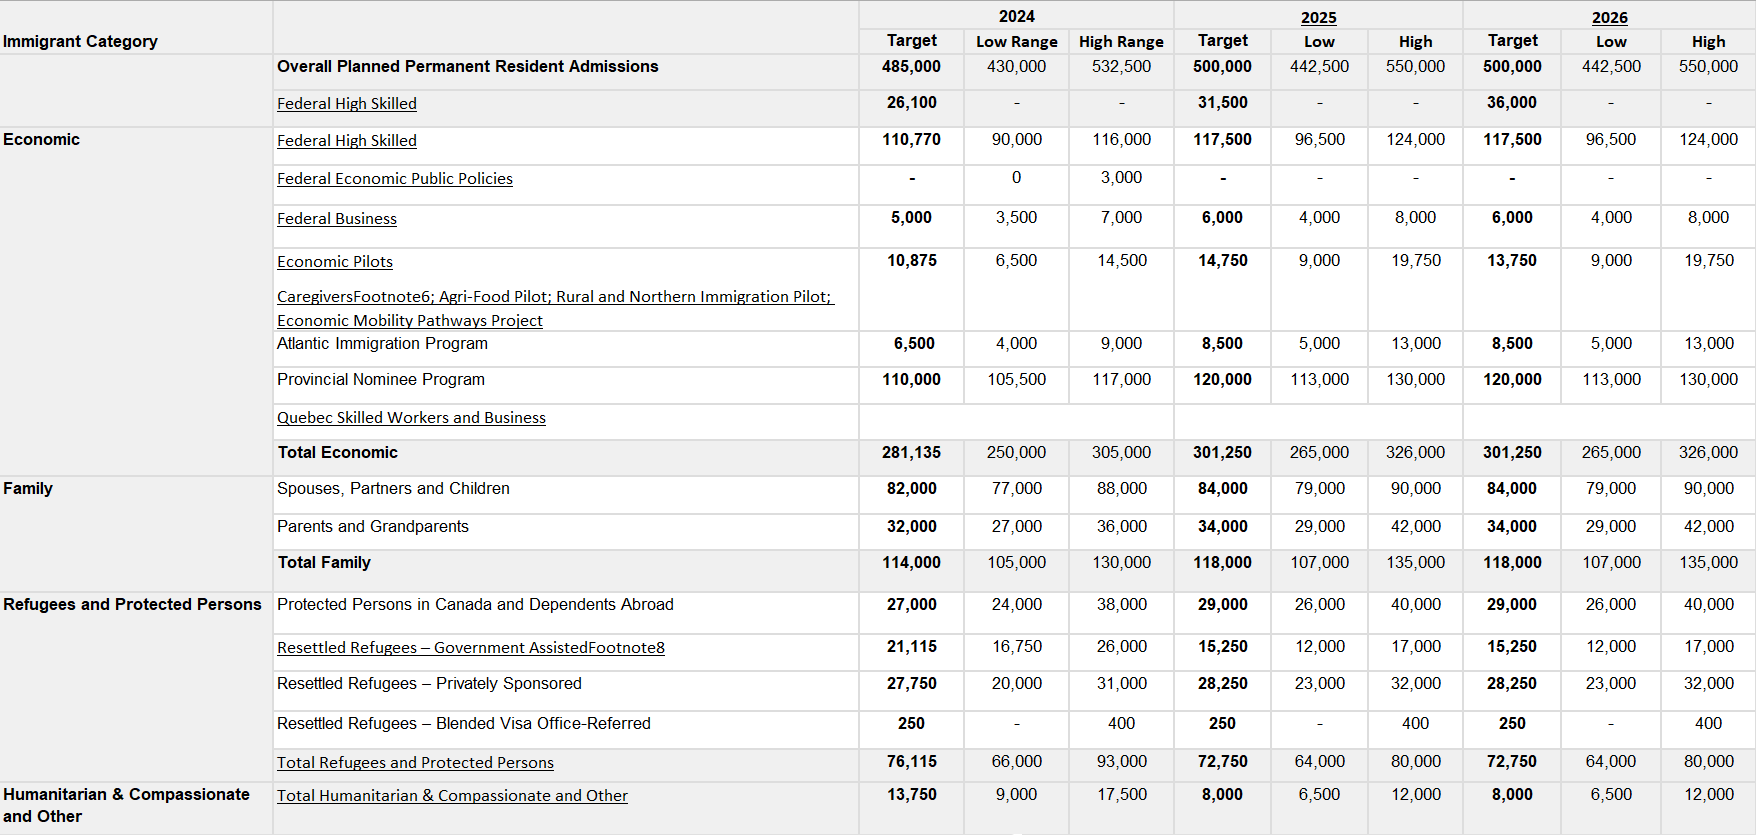Screen dimensions: 1756x835
Task: Click the Atlantic Immigration Program row label
Action: pos(382,344)
